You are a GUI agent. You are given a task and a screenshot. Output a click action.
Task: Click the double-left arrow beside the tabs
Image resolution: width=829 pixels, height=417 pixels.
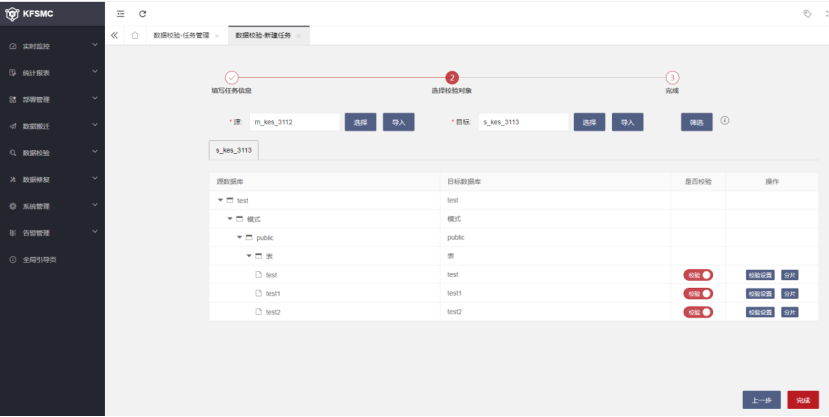point(114,35)
